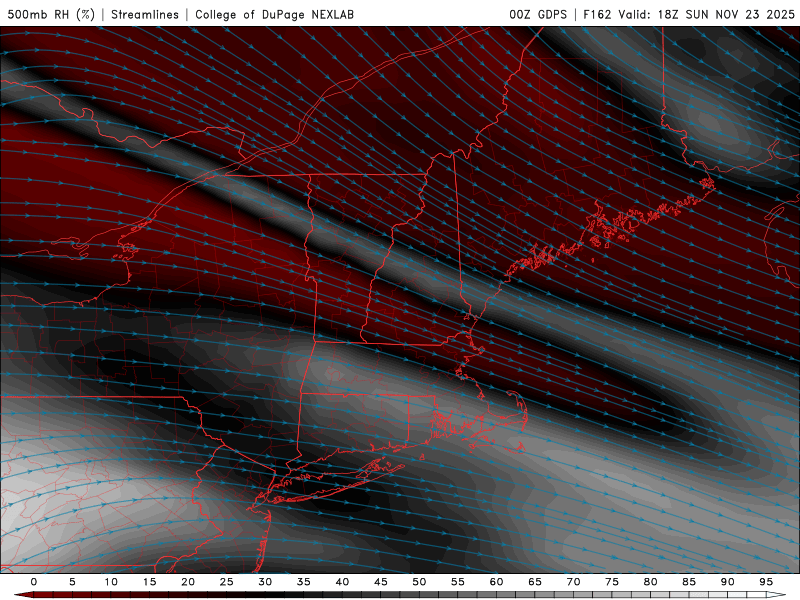Click the colorbar label "5"
Image resolution: width=800 pixels, height=600 pixels.
click(72, 582)
